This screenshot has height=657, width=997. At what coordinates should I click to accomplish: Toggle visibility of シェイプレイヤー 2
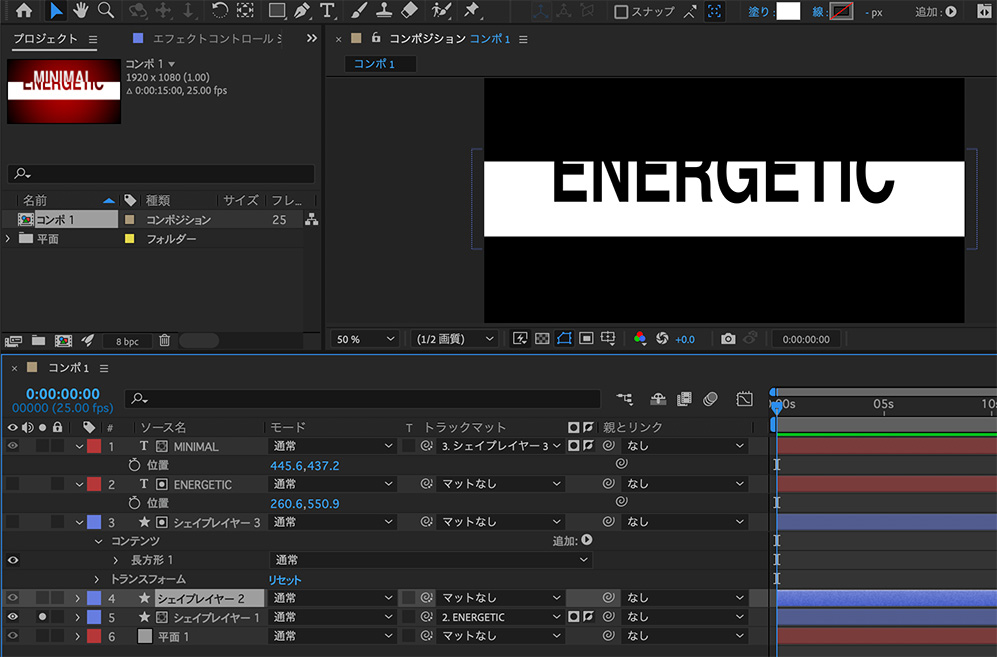click(x=12, y=598)
